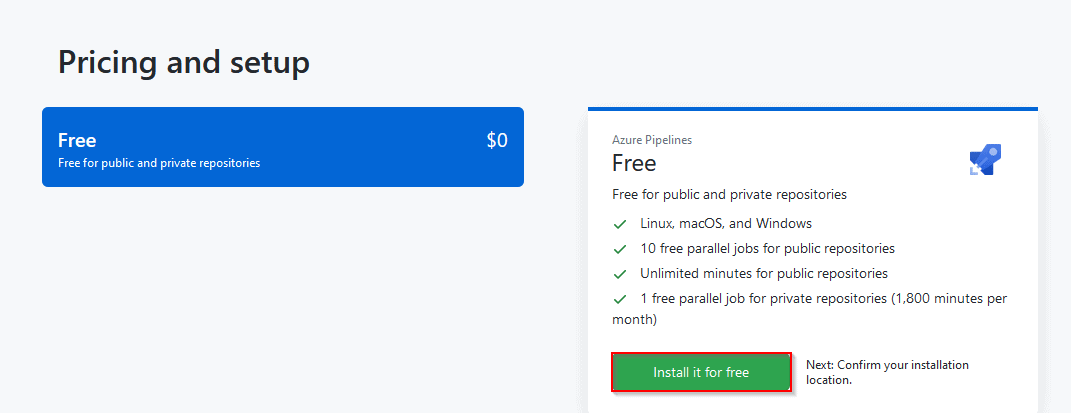Click the checkmark beside 1 free parallel job
The height and width of the screenshot is (413, 1071).
pos(620,299)
